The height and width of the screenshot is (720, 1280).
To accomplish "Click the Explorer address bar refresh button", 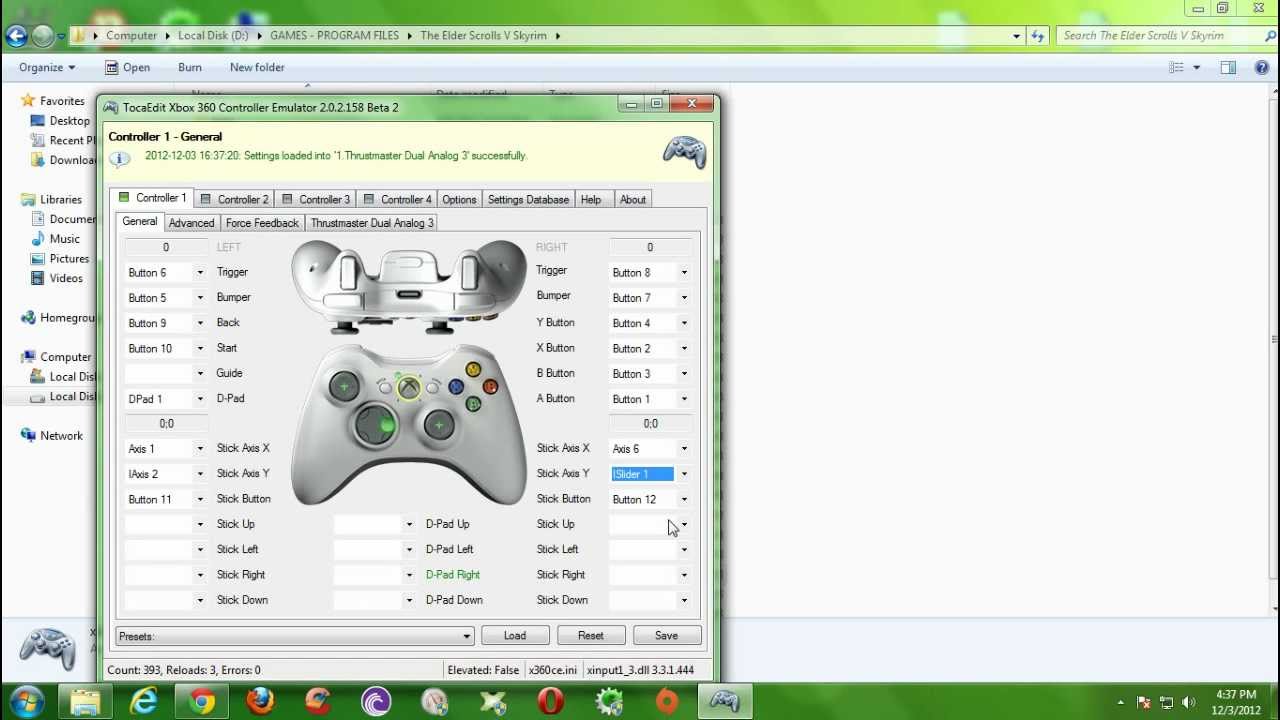I will [x=1039, y=35].
